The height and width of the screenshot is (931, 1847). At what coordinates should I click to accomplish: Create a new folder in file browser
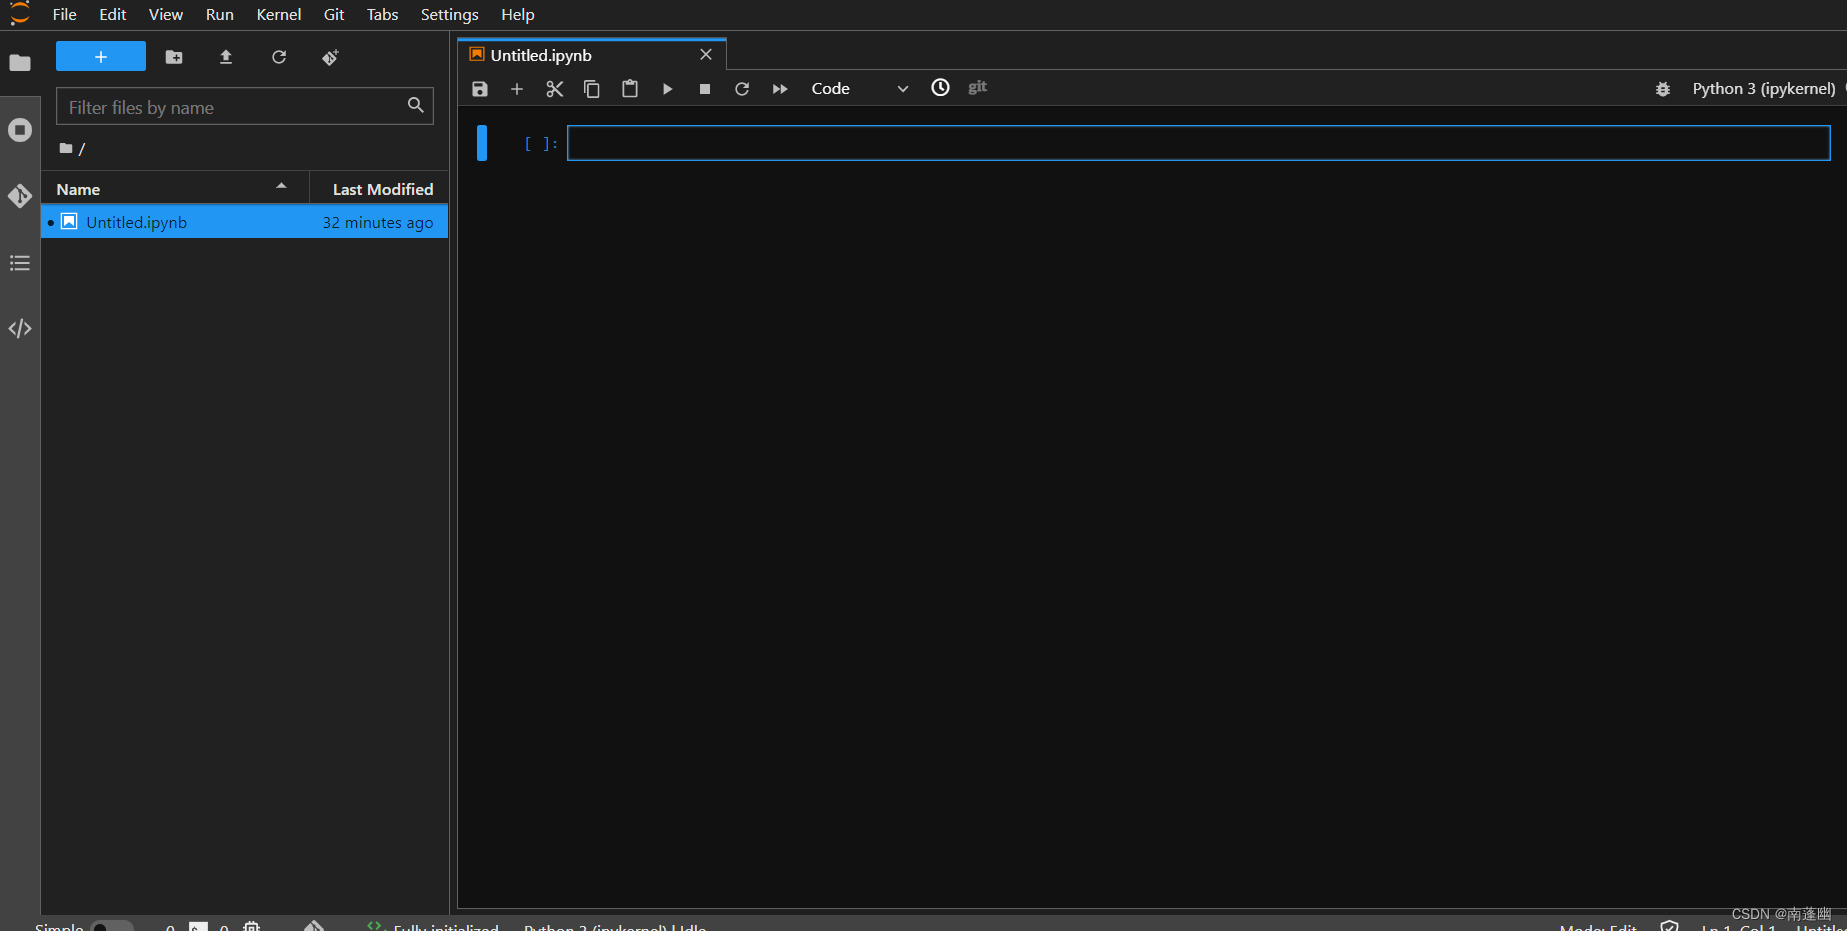point(174,57)
